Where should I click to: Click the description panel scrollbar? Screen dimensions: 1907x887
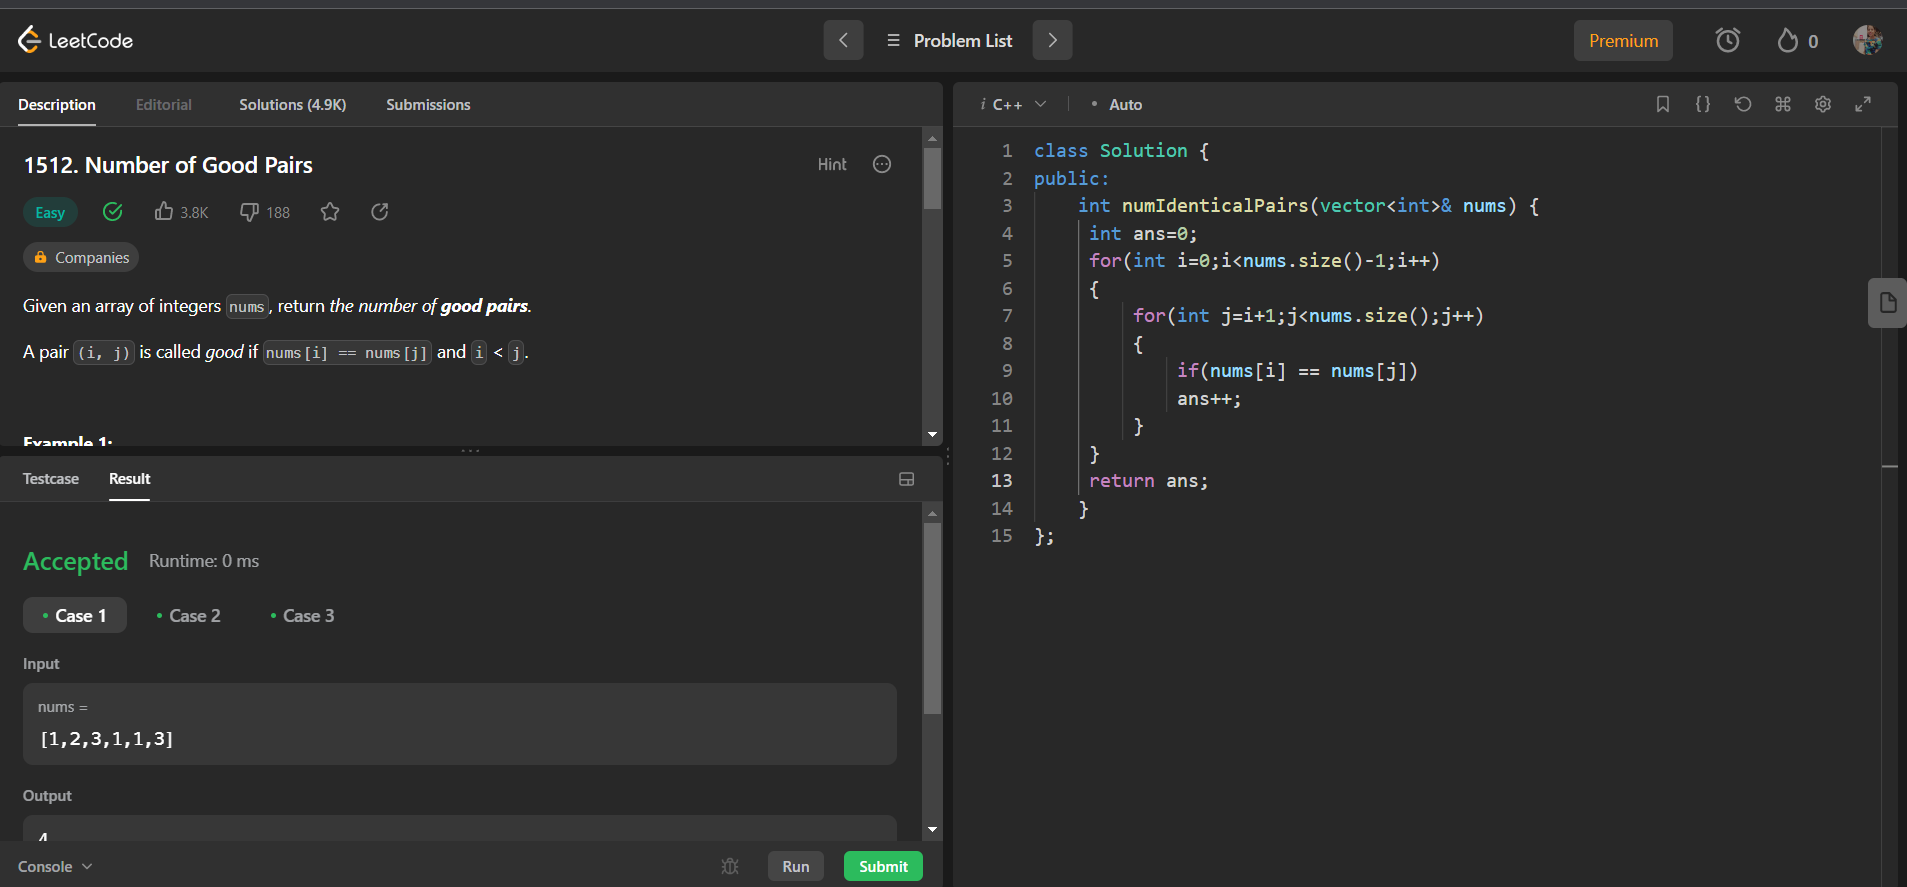coord(932,178)
